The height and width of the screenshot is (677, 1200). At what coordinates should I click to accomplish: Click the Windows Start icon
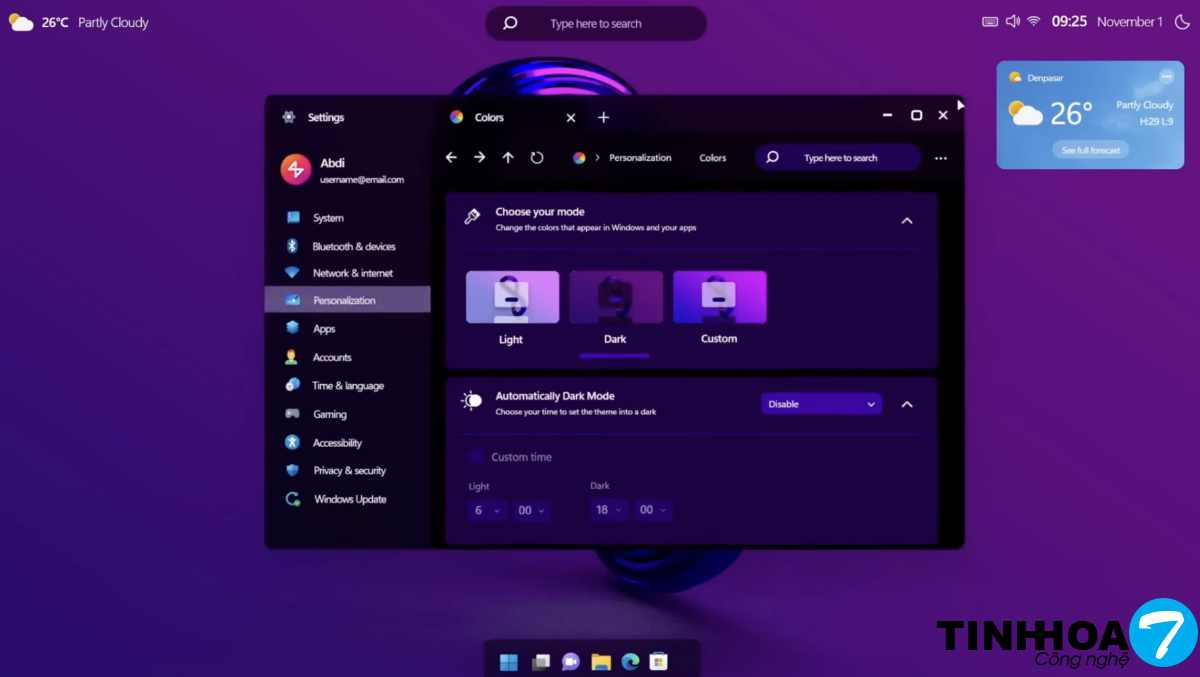[x=509, y=661]
